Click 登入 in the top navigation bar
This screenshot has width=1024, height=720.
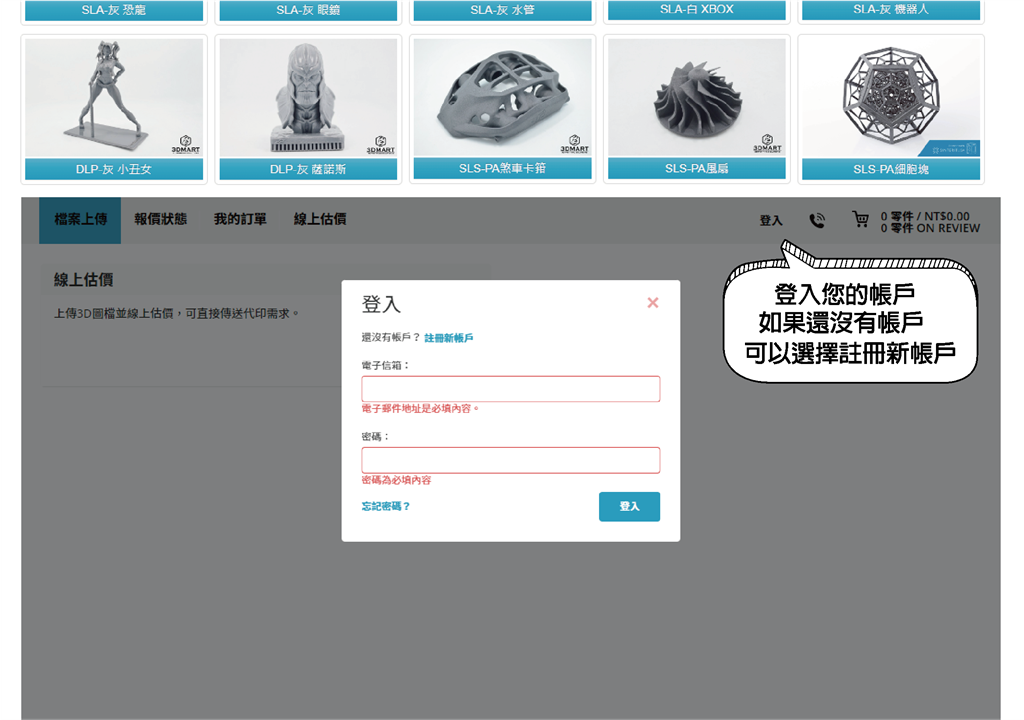pos(770,219)
